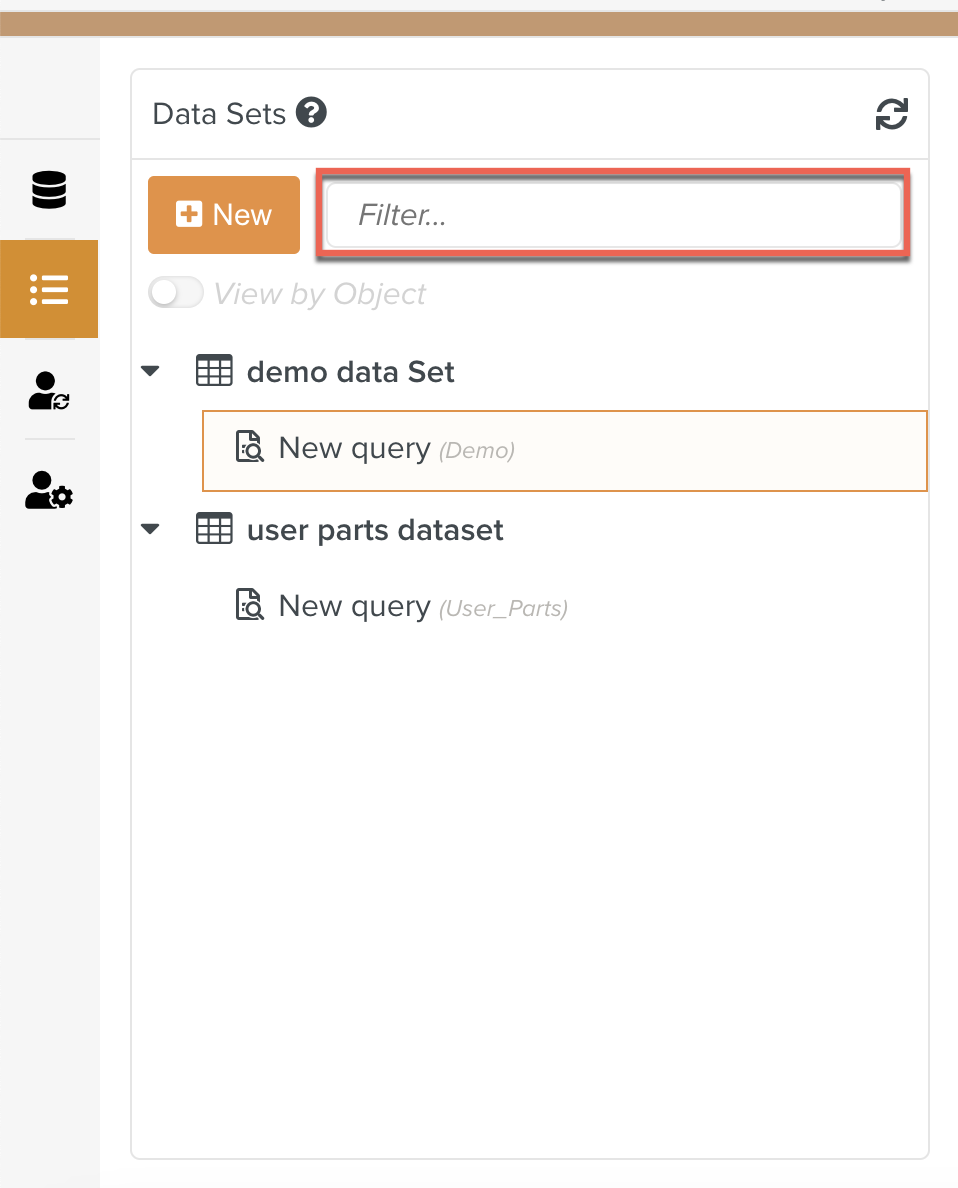Open the user sync sidebar icon
Image resolution: width=958 pixels, height=1188 pixels.
[49, 391]
